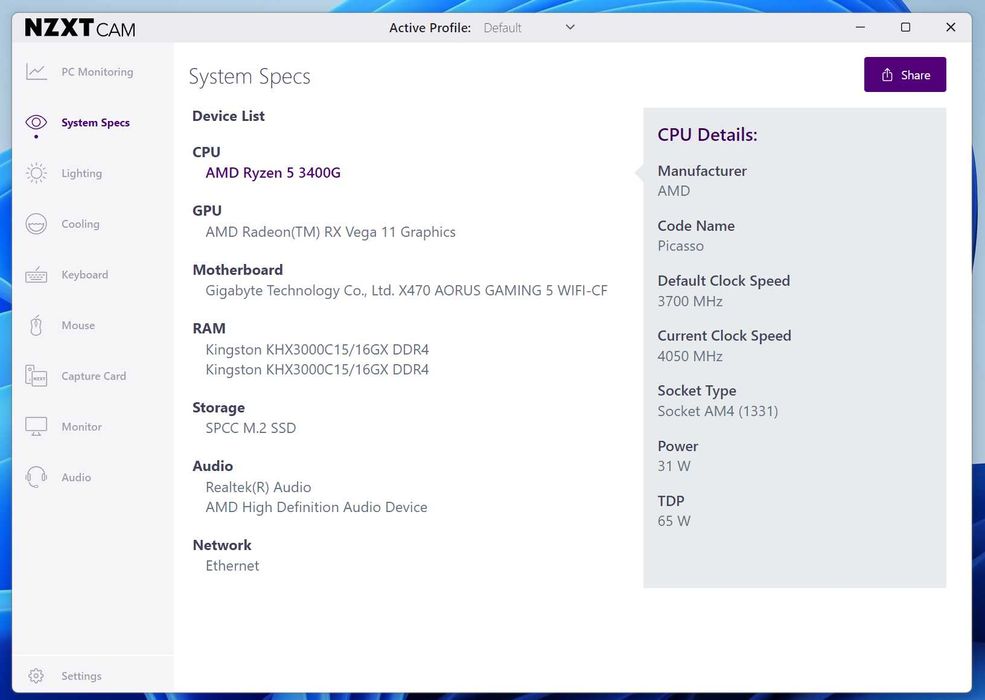The width and height of the screenshot is (985, 700).
Task: Select Mouse section label
Action: pyautogui.click(x=78, y=325)
